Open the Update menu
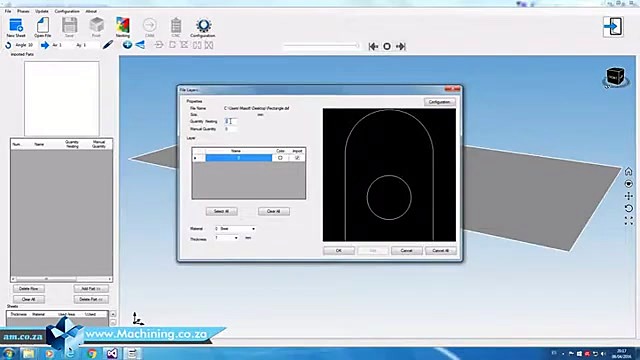This screenshot has height=360, width=640. tap(42, 11)
